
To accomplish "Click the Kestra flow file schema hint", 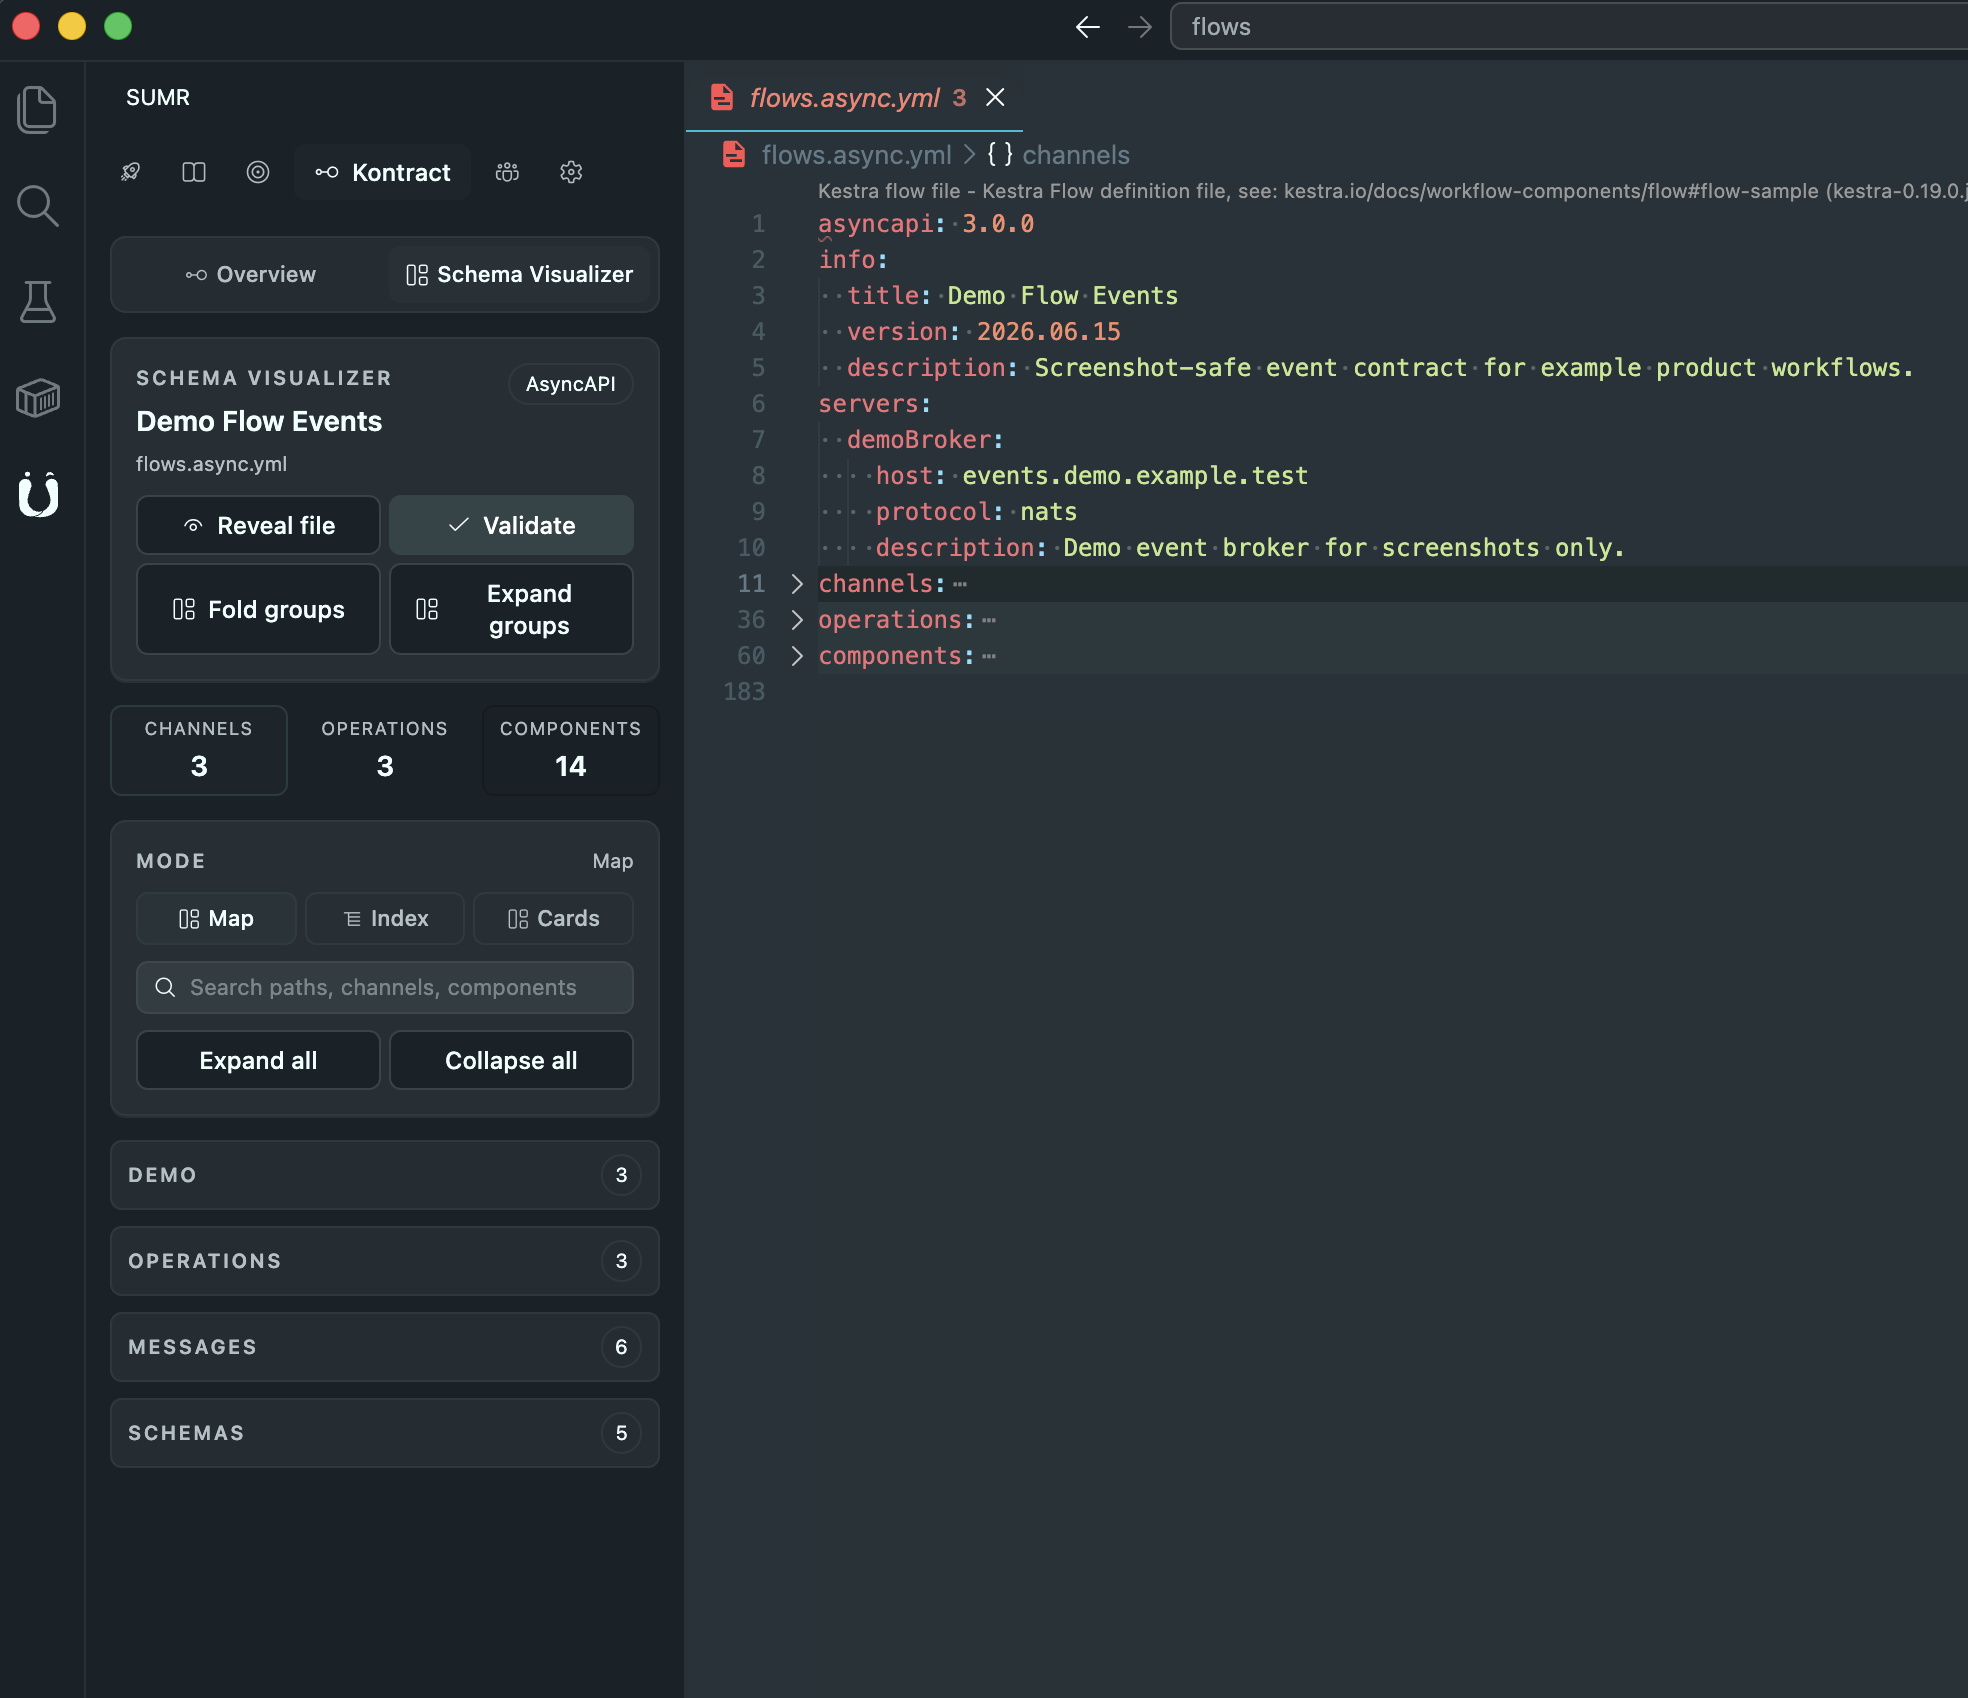I will point(1393,191).
